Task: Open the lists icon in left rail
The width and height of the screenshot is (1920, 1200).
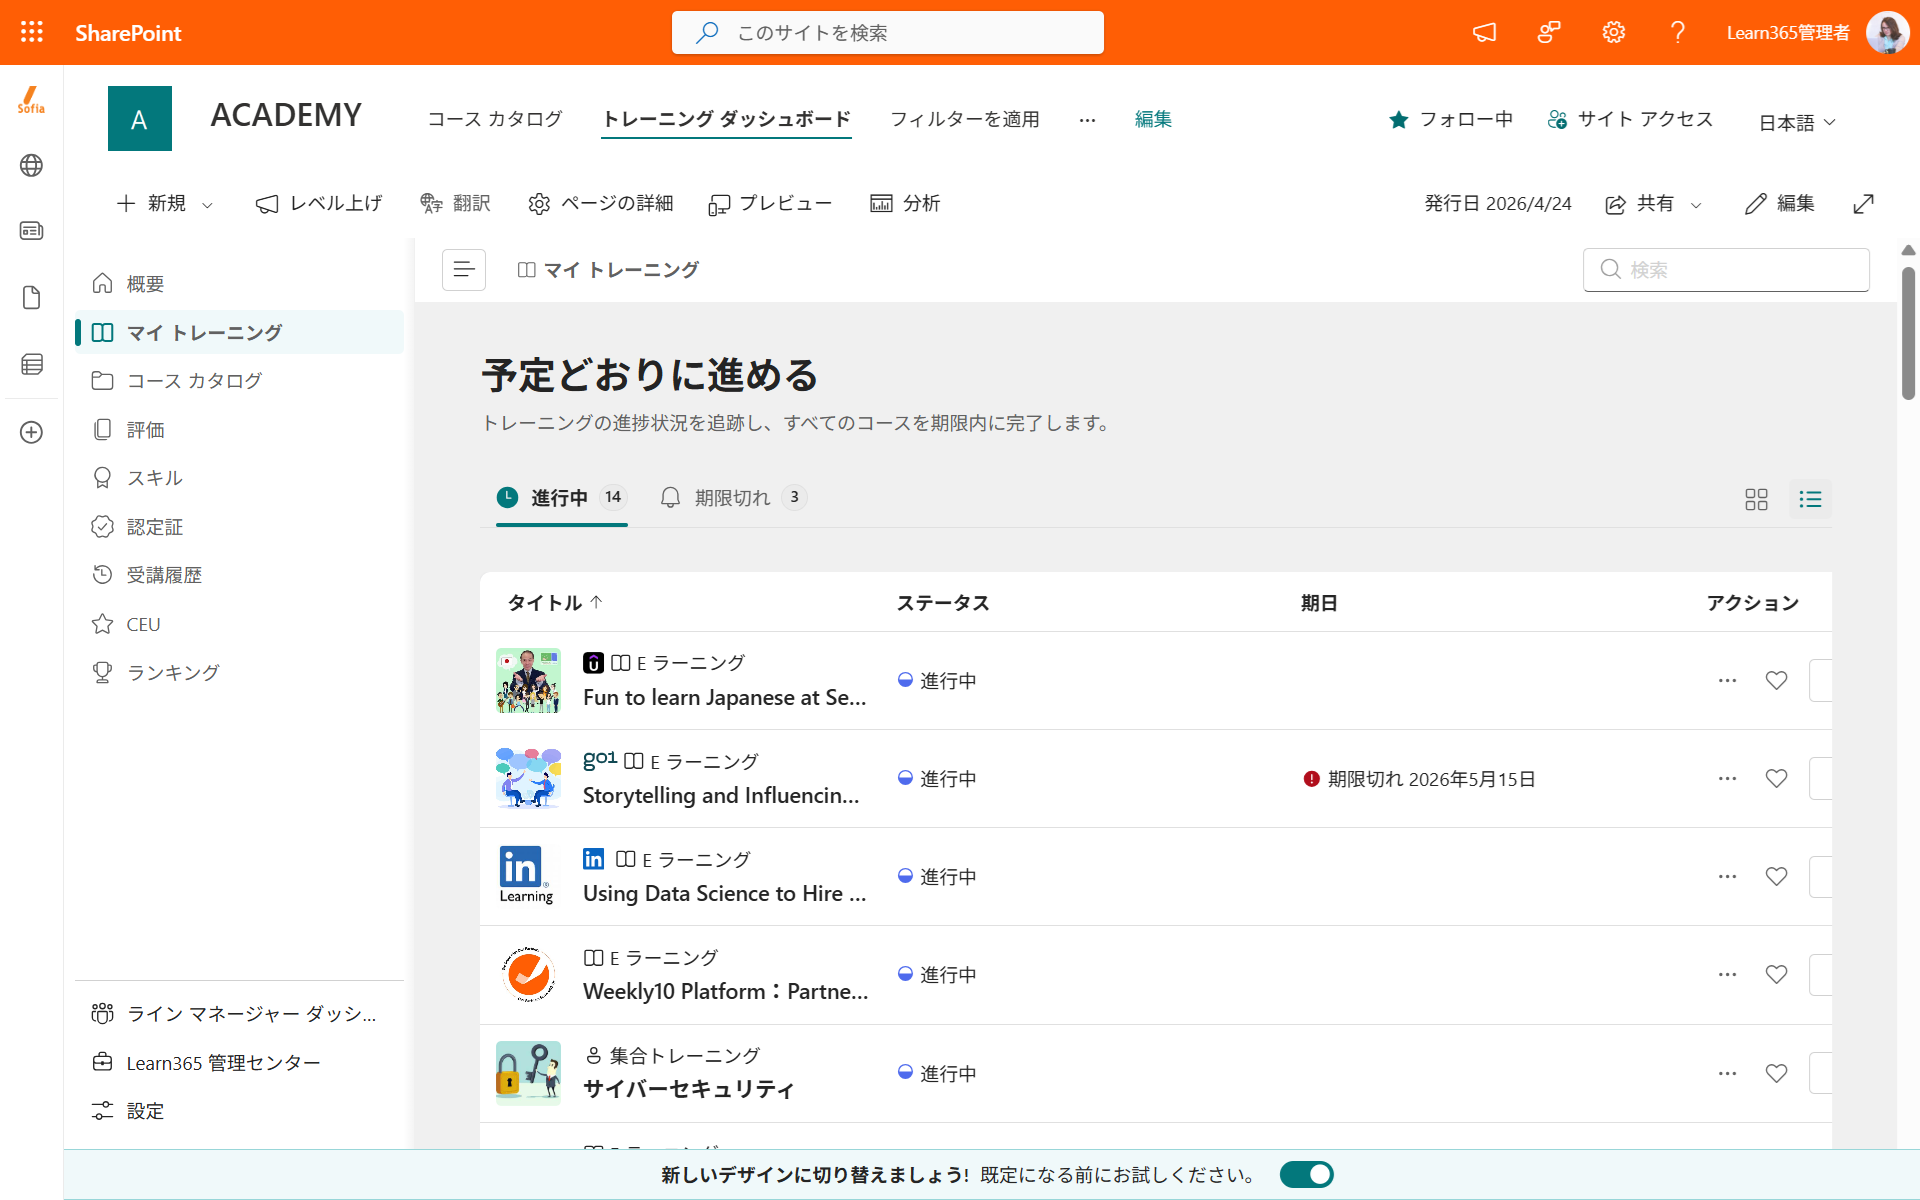Action: coord(31,364)
